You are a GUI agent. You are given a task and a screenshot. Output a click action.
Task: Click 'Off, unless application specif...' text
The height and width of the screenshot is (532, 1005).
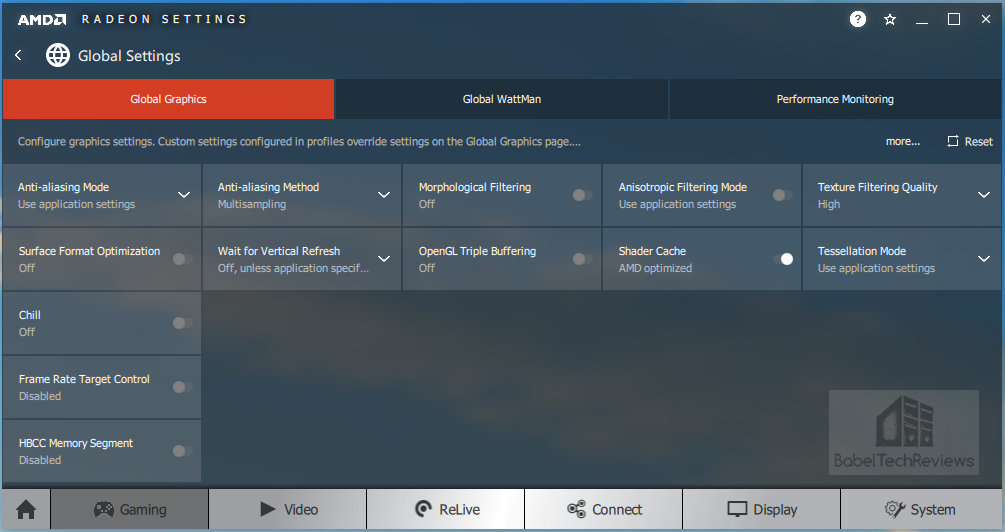coord(293,269)
